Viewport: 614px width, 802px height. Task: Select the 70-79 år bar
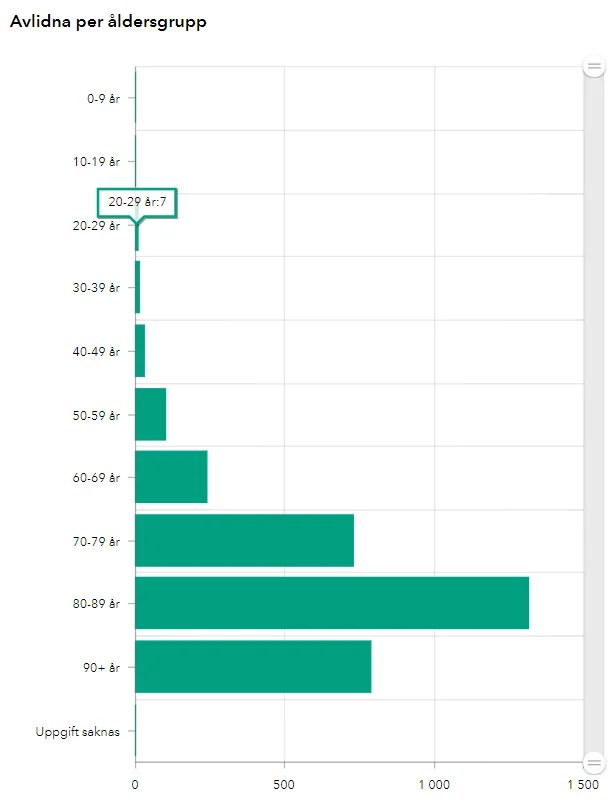pos(244,540)
